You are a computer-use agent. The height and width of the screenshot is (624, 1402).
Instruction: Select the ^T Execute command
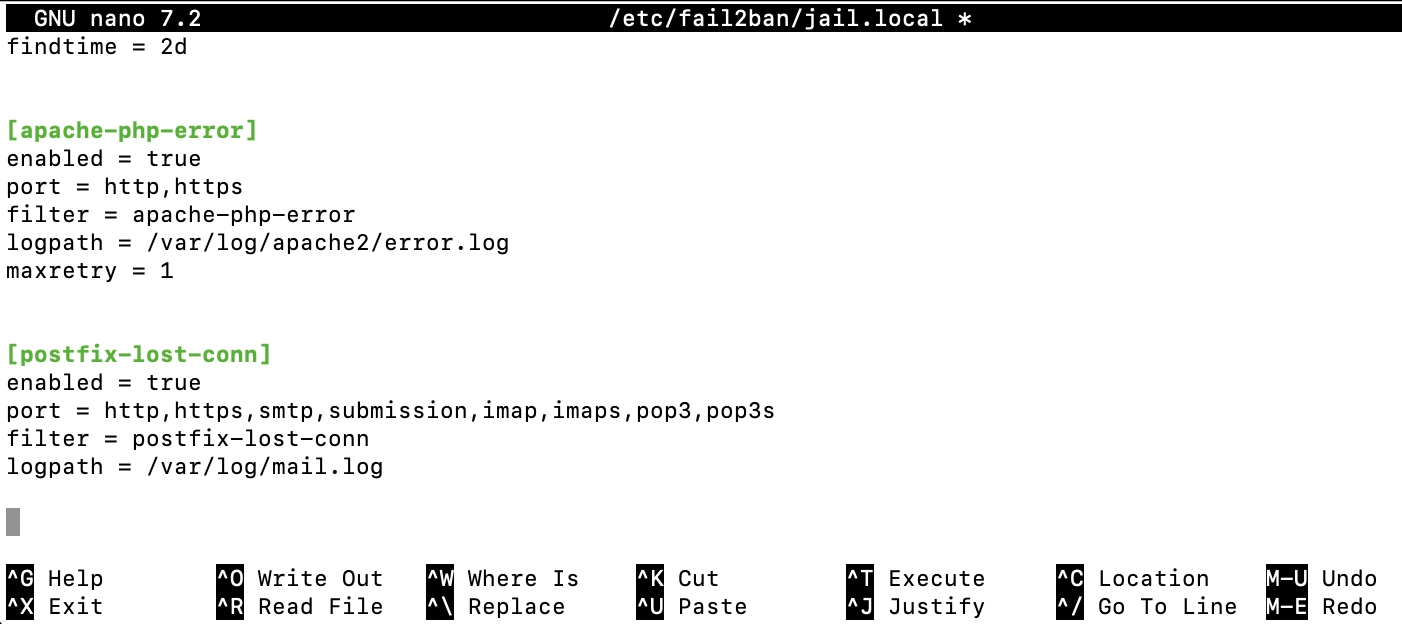[x=915, y=579]
